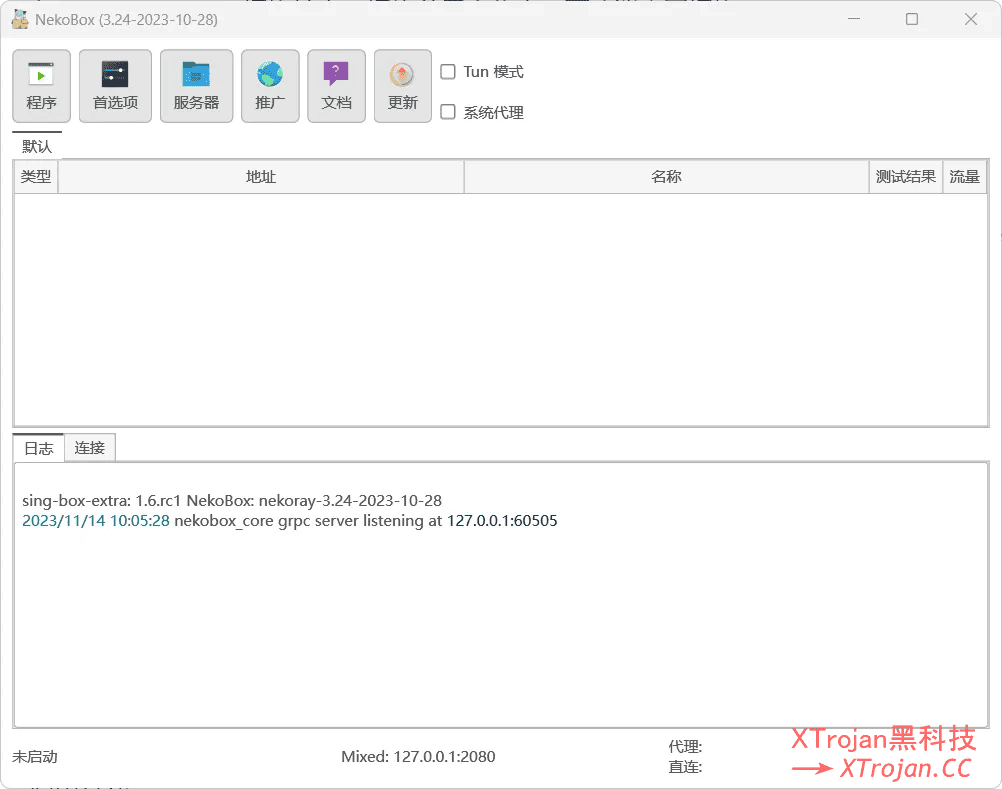
Task: Click the Mixed: 127.0.0.1:2080 status text
Action: [x=418, y=756]
